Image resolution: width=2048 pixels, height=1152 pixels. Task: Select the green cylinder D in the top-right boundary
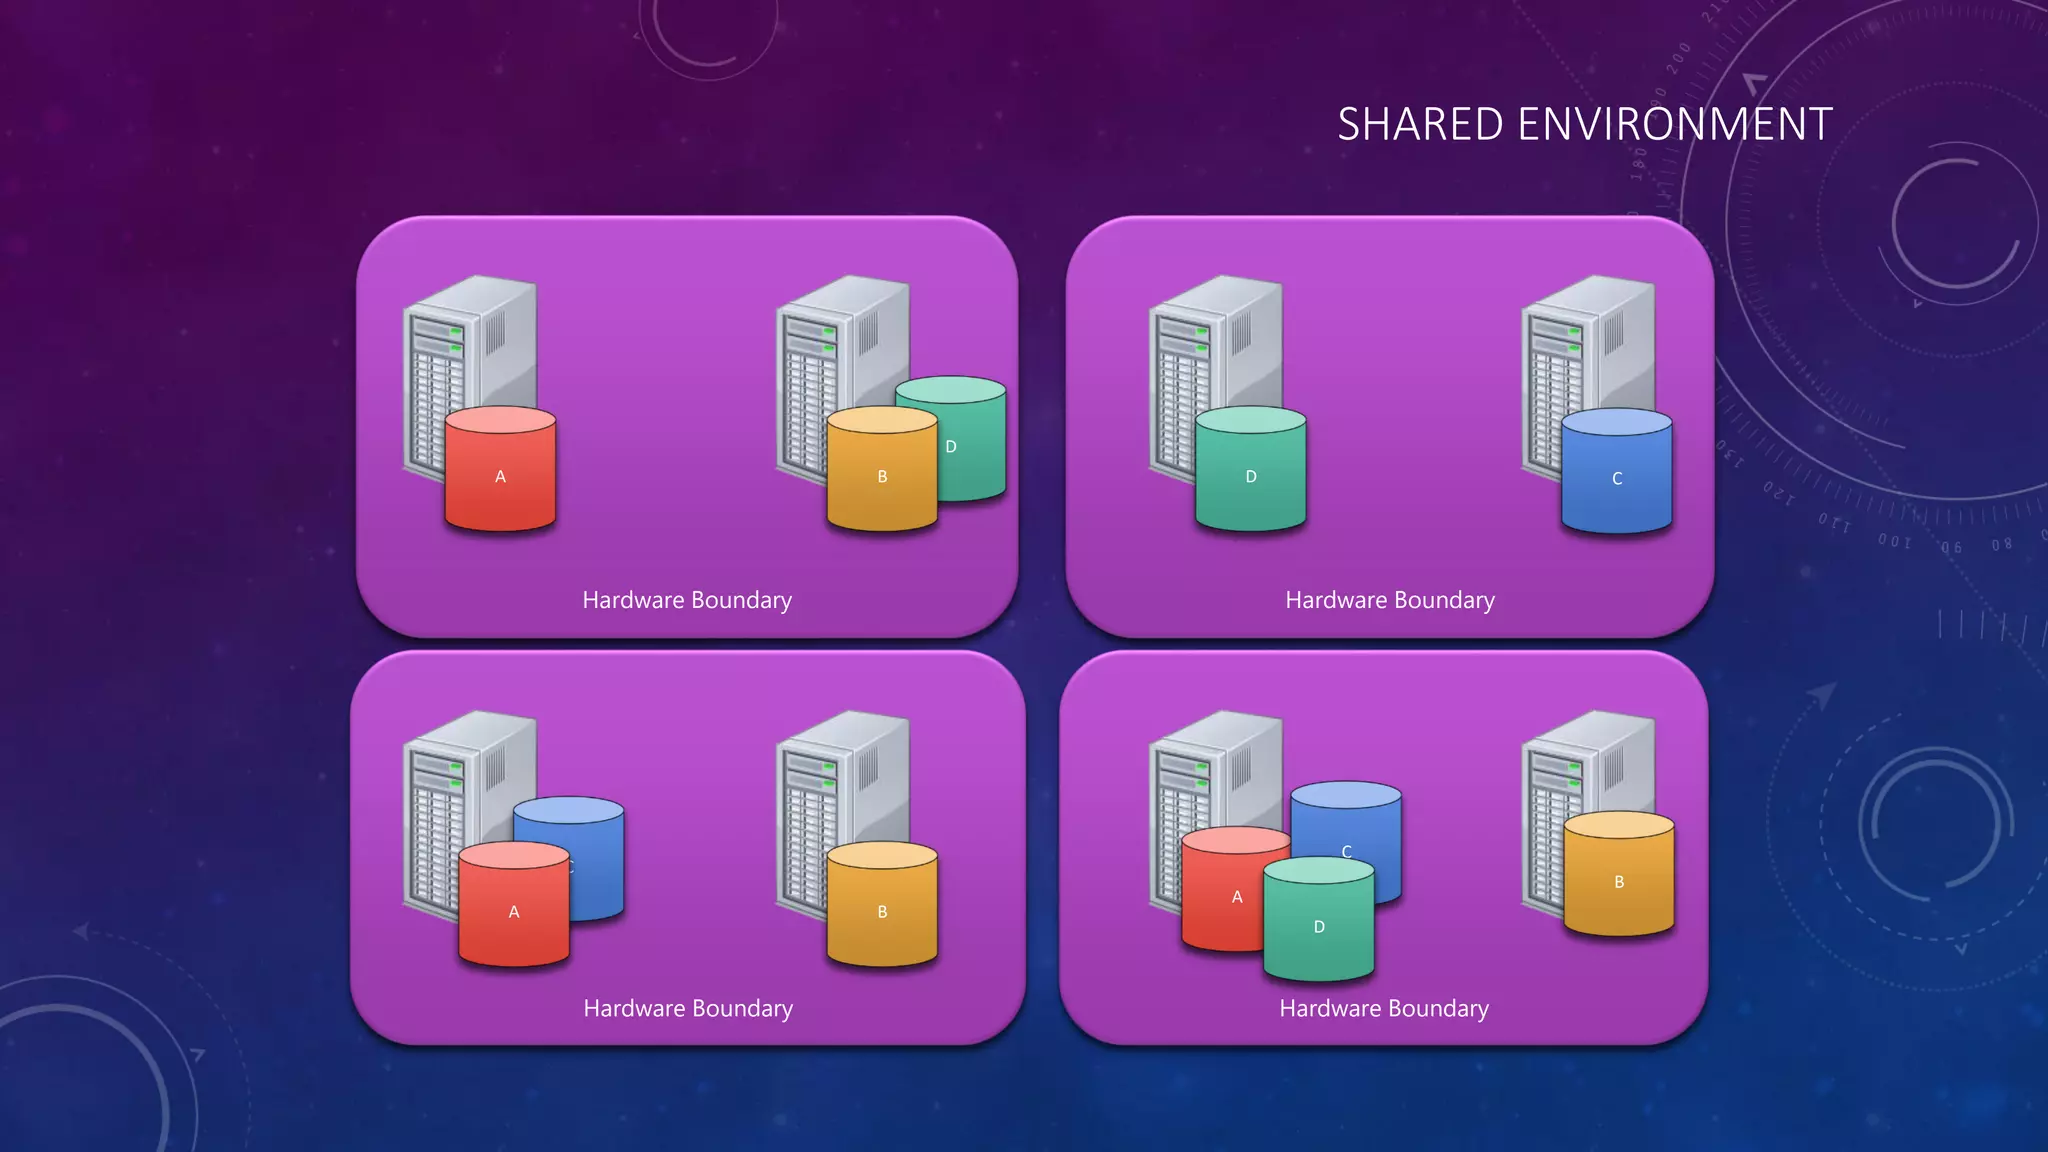point(1251,468)
